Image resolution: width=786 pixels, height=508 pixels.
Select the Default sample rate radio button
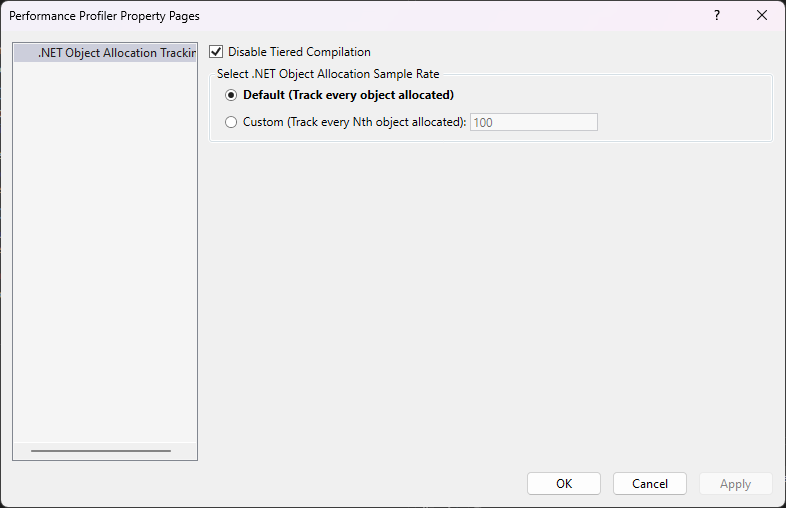(x=232, y=96)
